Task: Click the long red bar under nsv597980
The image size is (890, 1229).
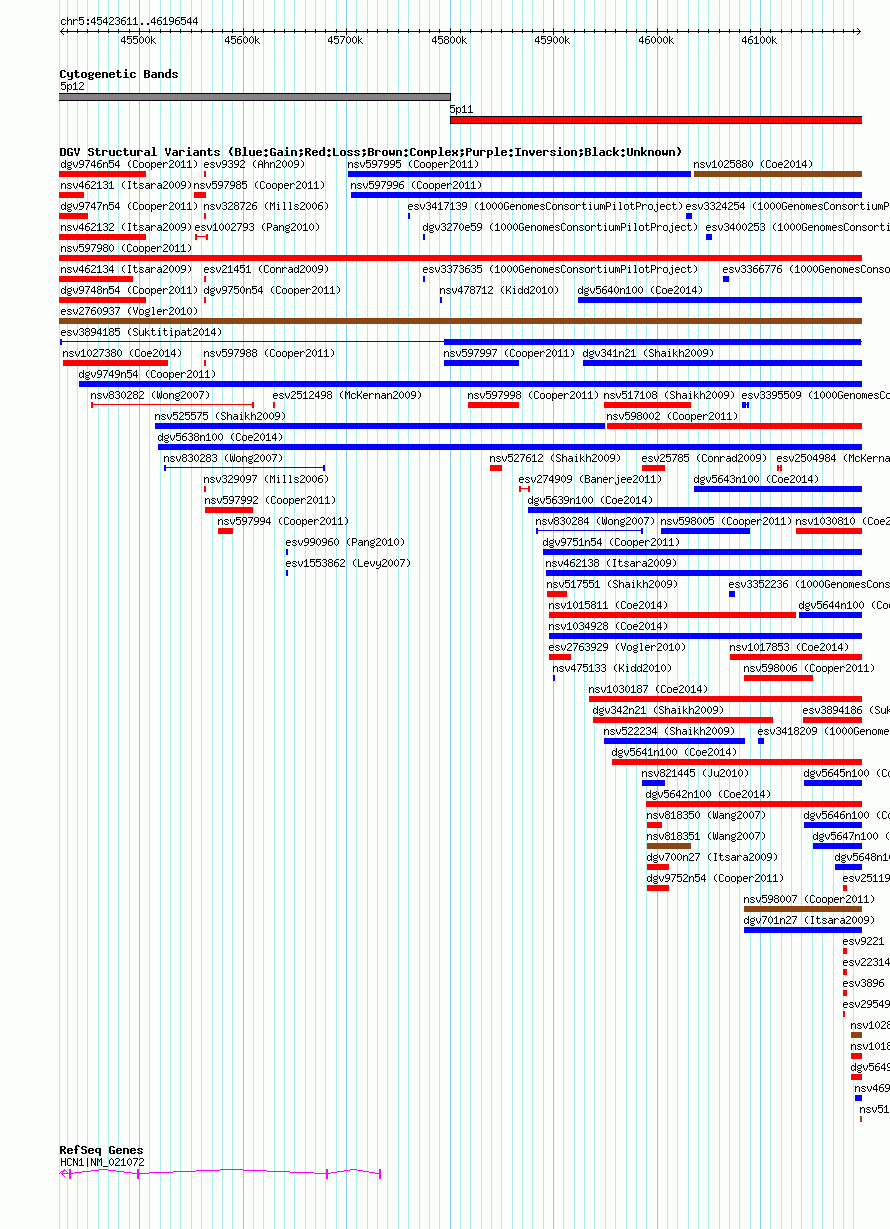Action: click(461, 258)
